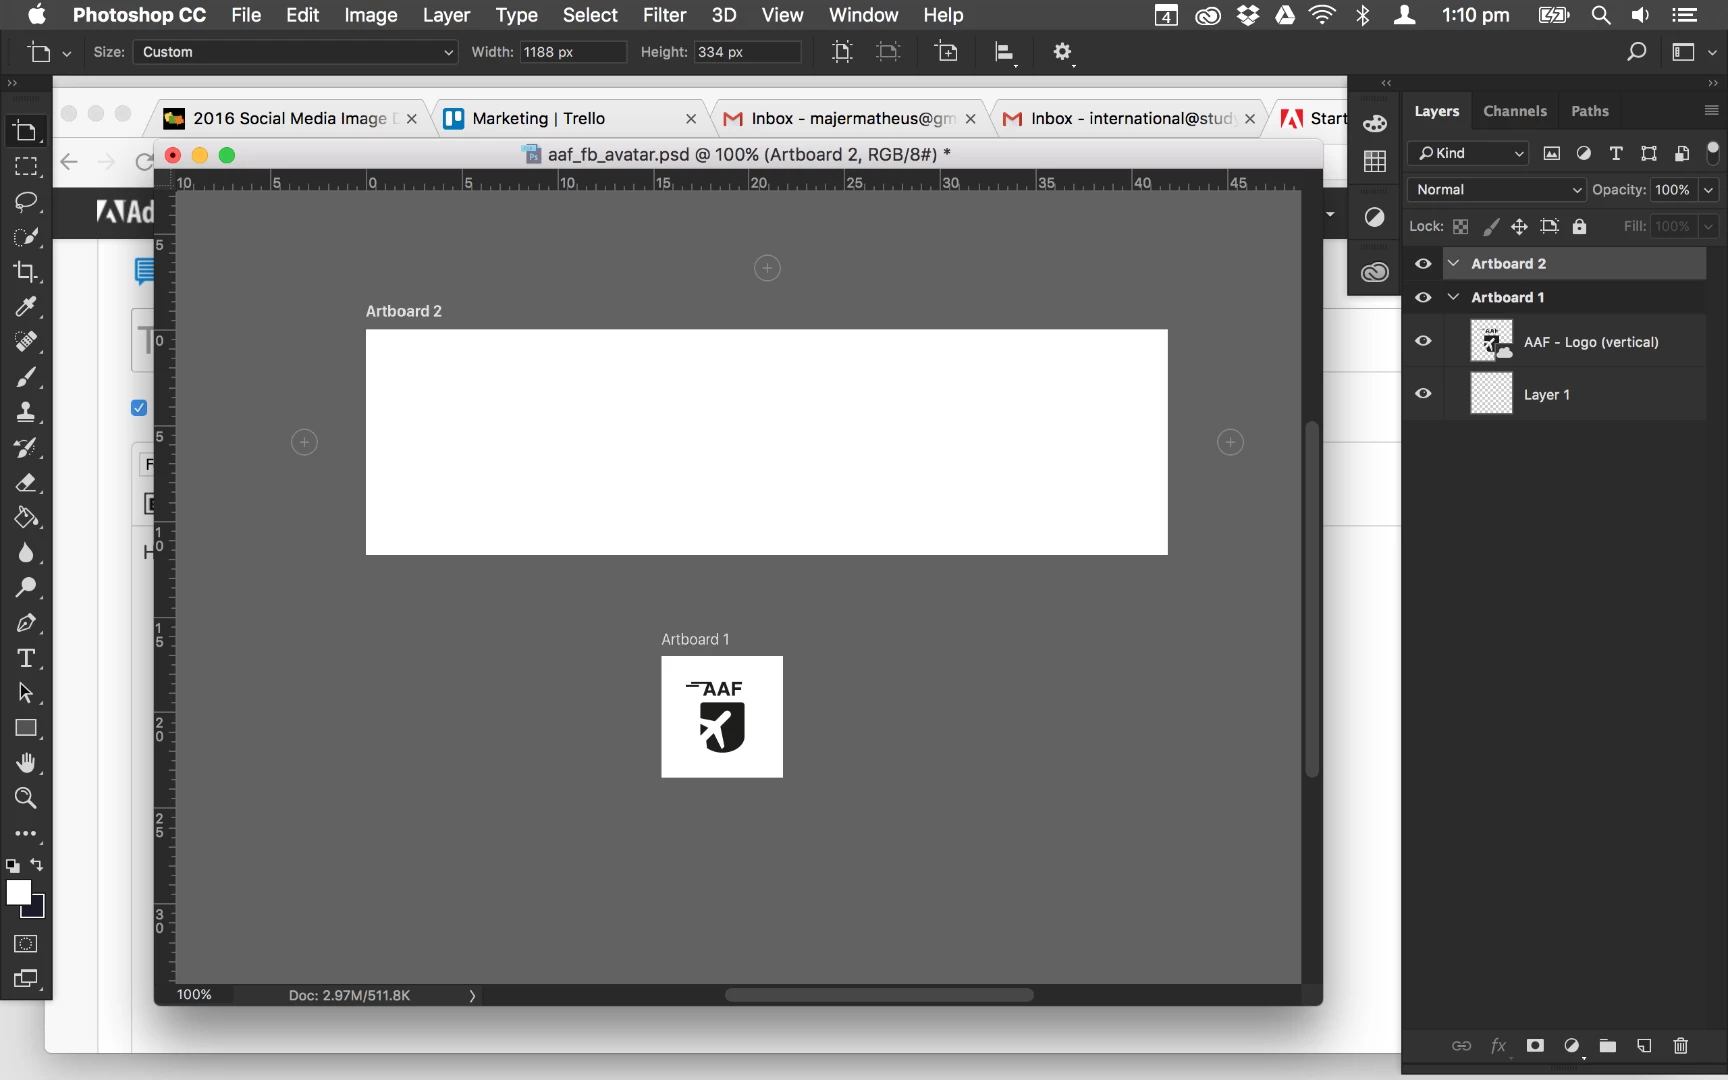
Task: Click the Create new layer icon
Action: pos(1644,1046)
